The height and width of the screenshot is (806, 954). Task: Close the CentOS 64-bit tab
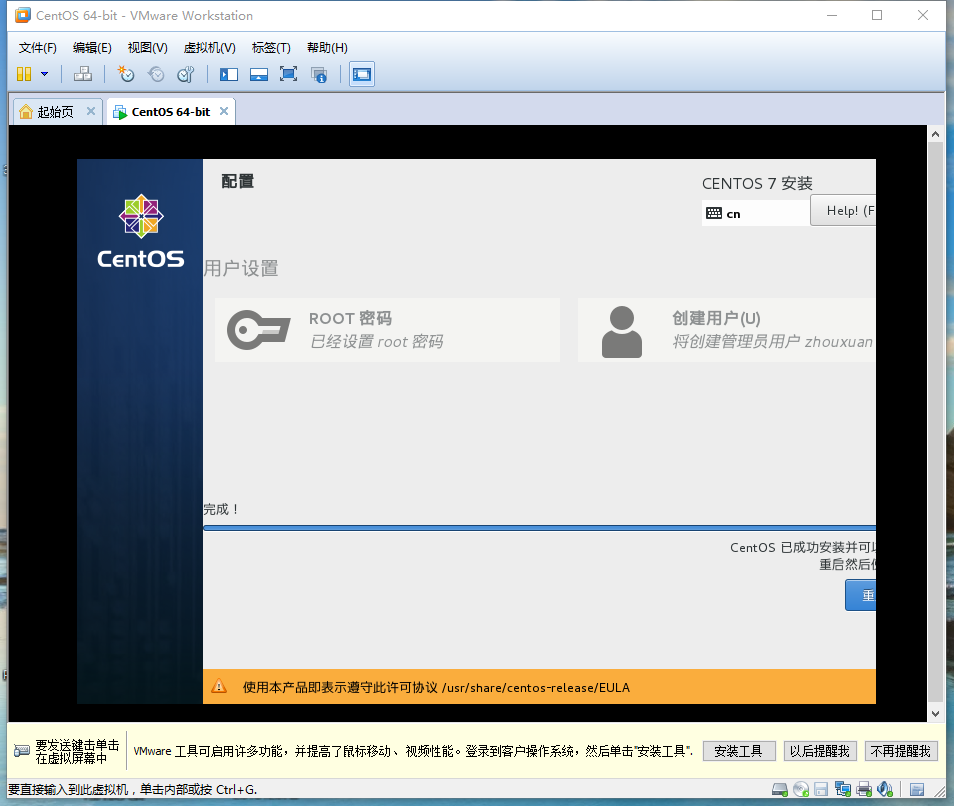click(x=224, y=111)
